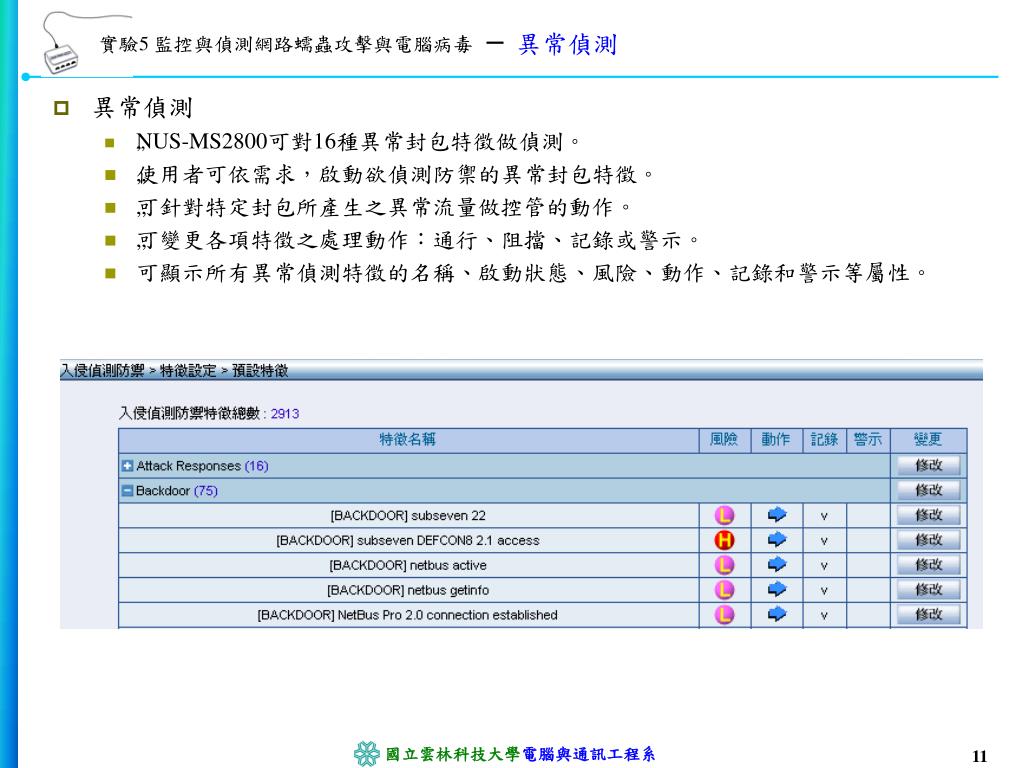1024x768 pixels.
Task: Click the 特徵設定 breadcrumb
Action: 188,371
